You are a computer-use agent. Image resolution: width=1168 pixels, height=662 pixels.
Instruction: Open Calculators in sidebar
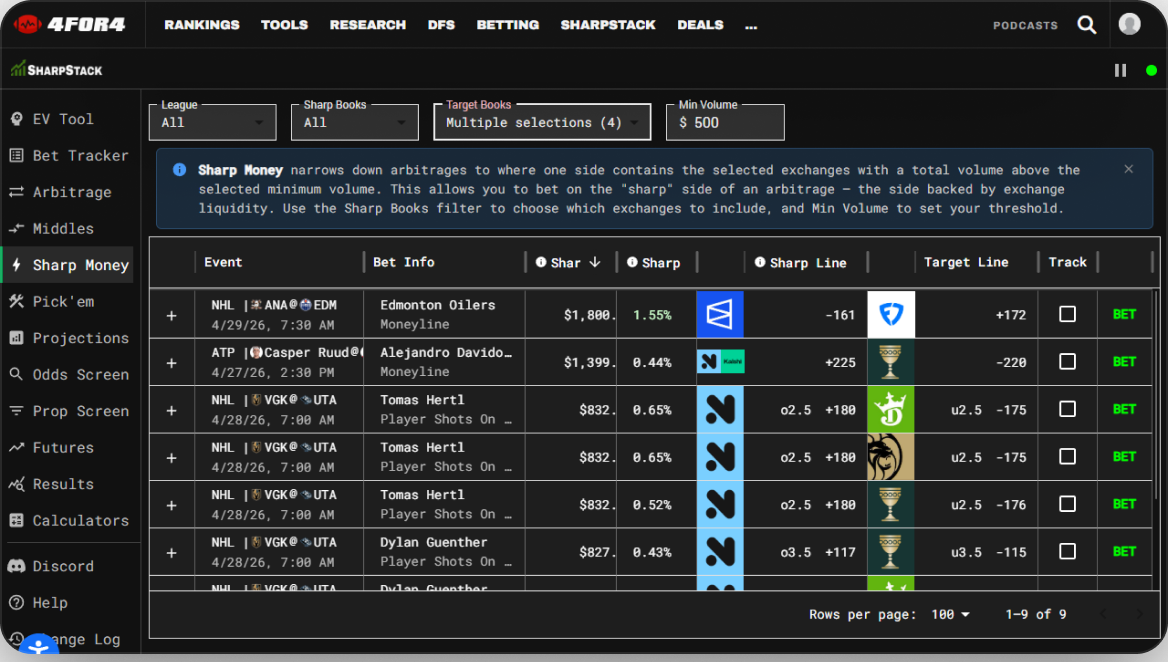tap(70, 521)
